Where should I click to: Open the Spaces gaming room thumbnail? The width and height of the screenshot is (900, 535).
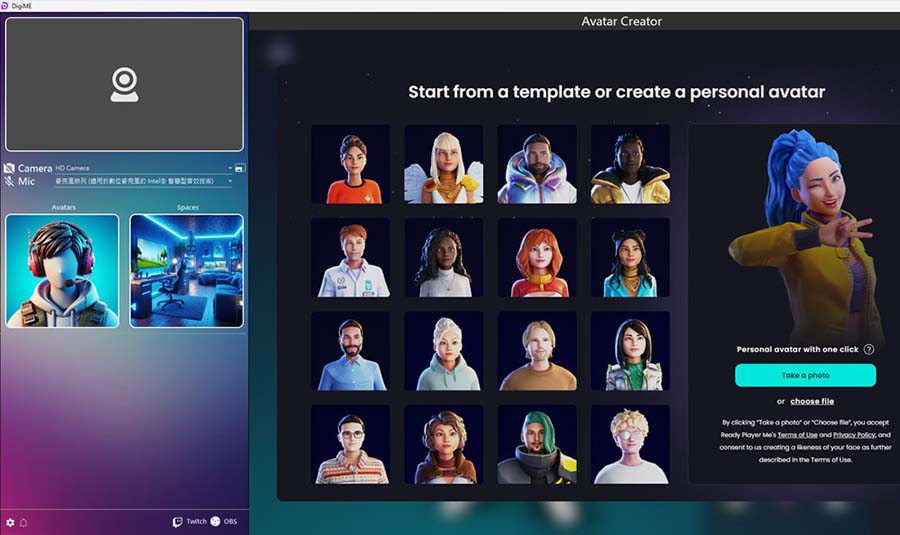pos(187,271)
